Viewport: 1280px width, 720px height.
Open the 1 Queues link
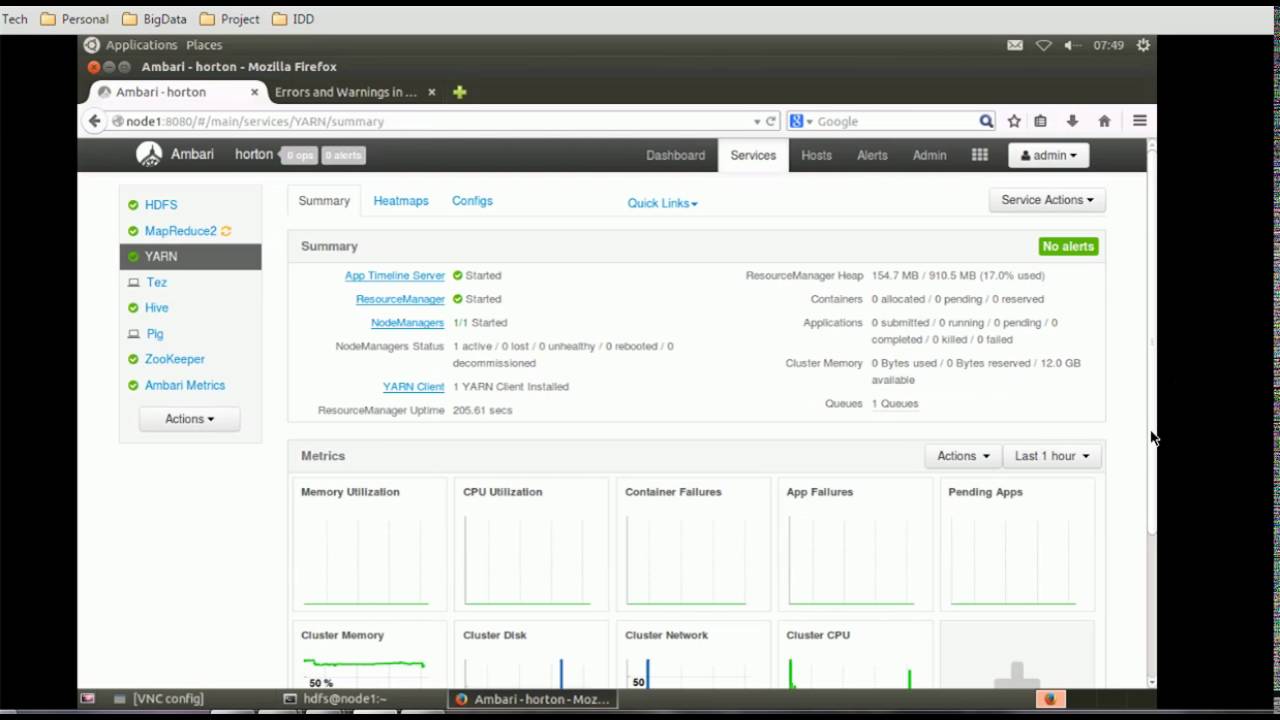click(895, 404)
